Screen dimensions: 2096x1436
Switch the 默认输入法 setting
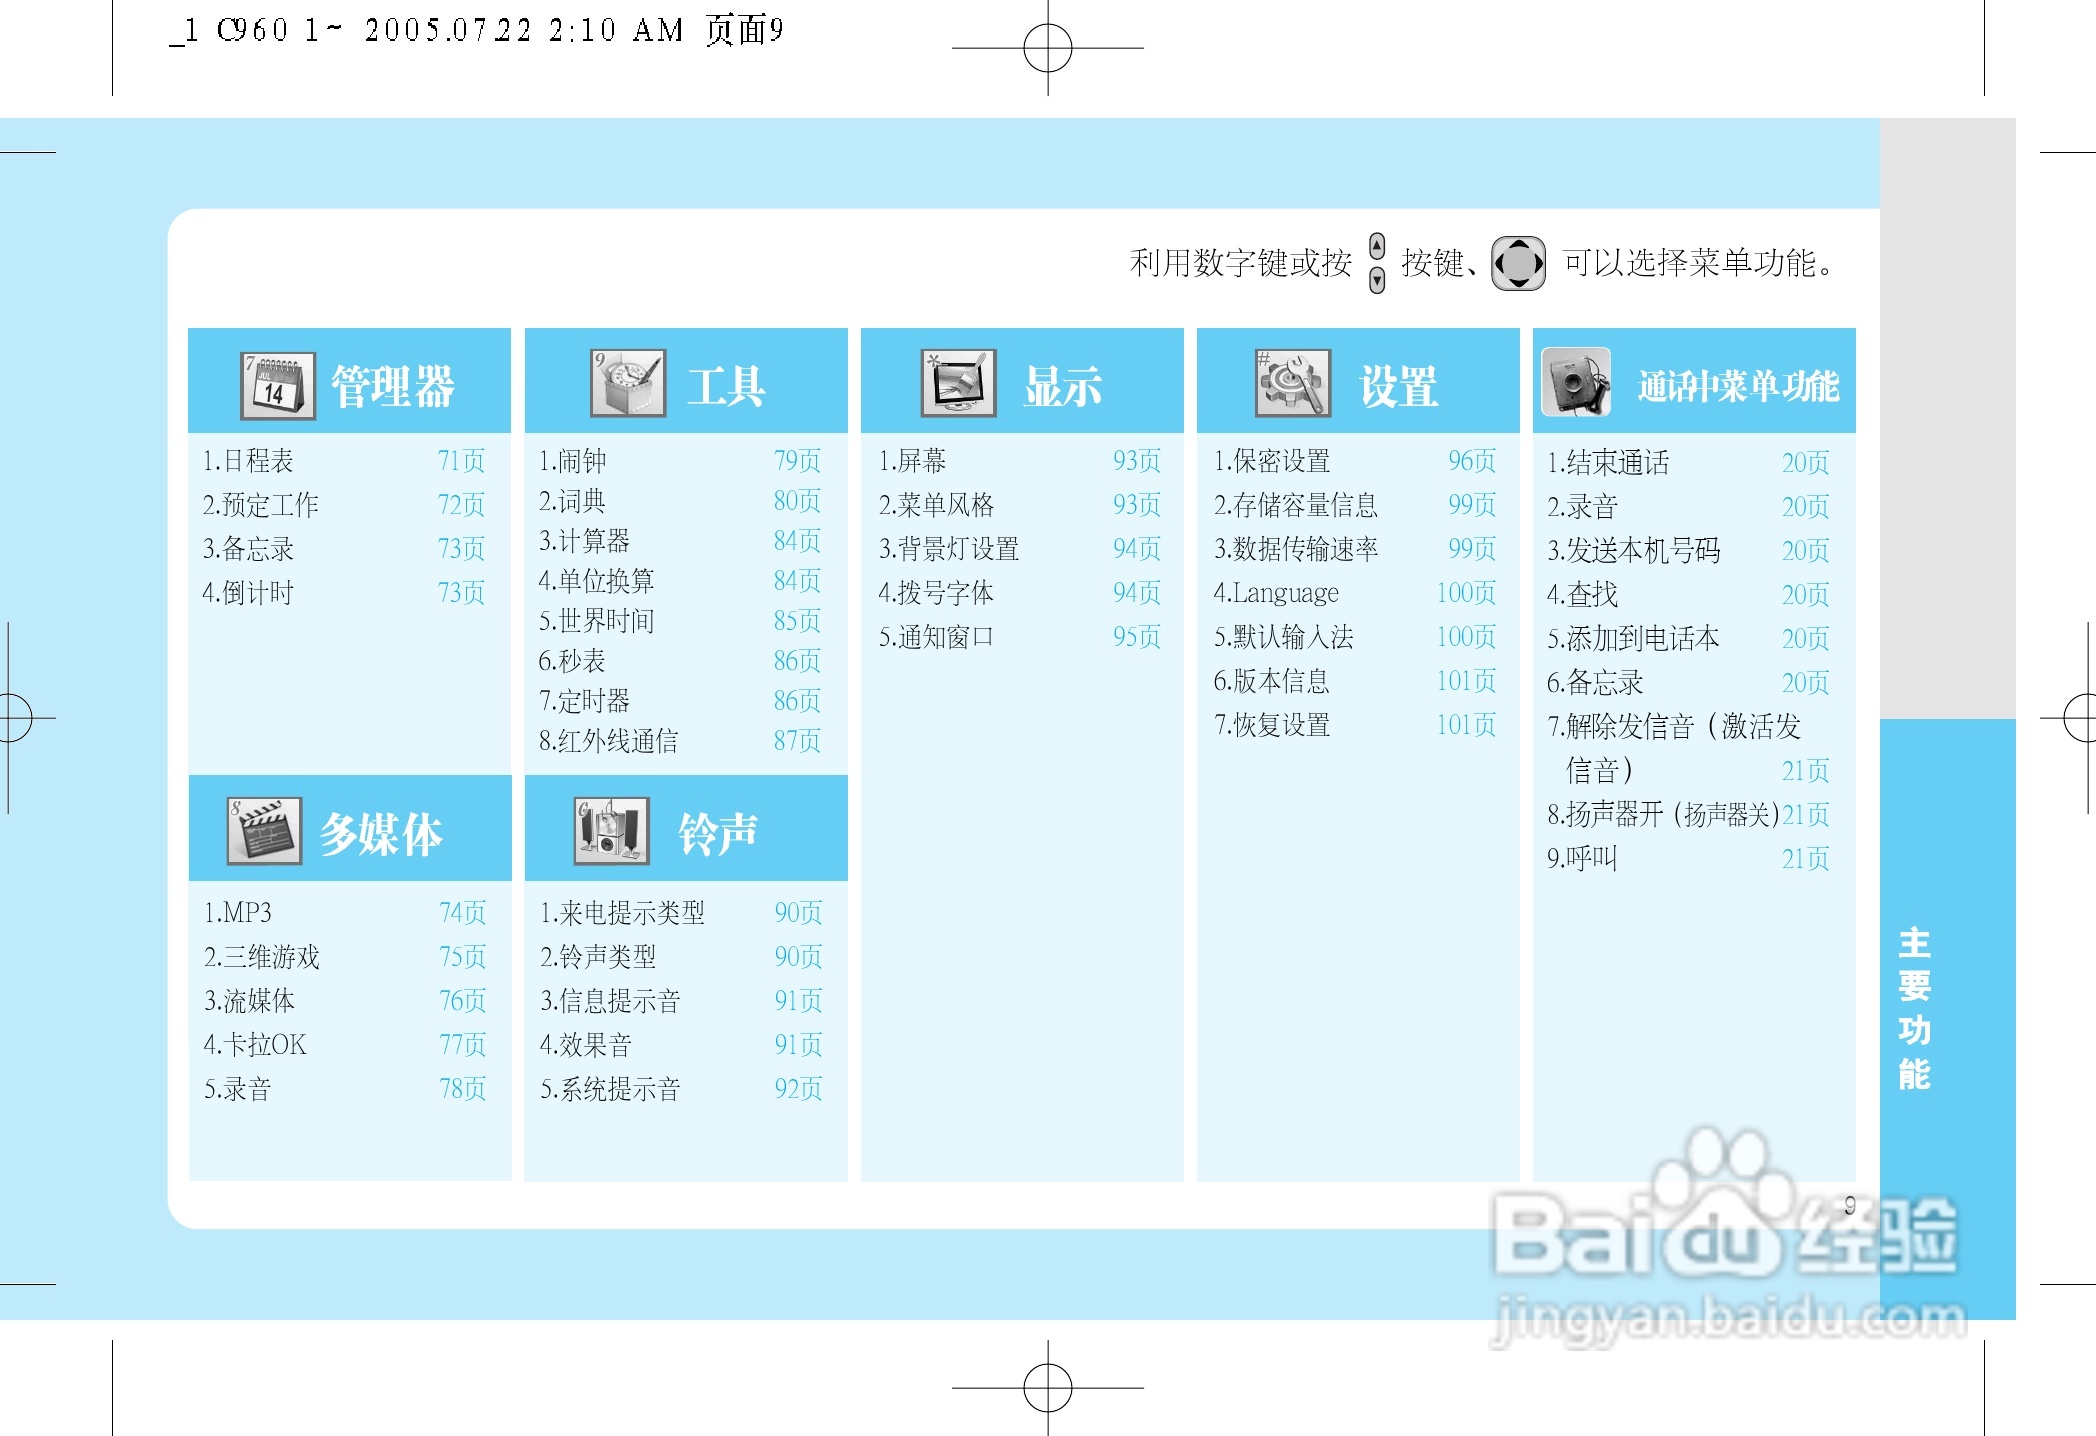click(1285, 636)
